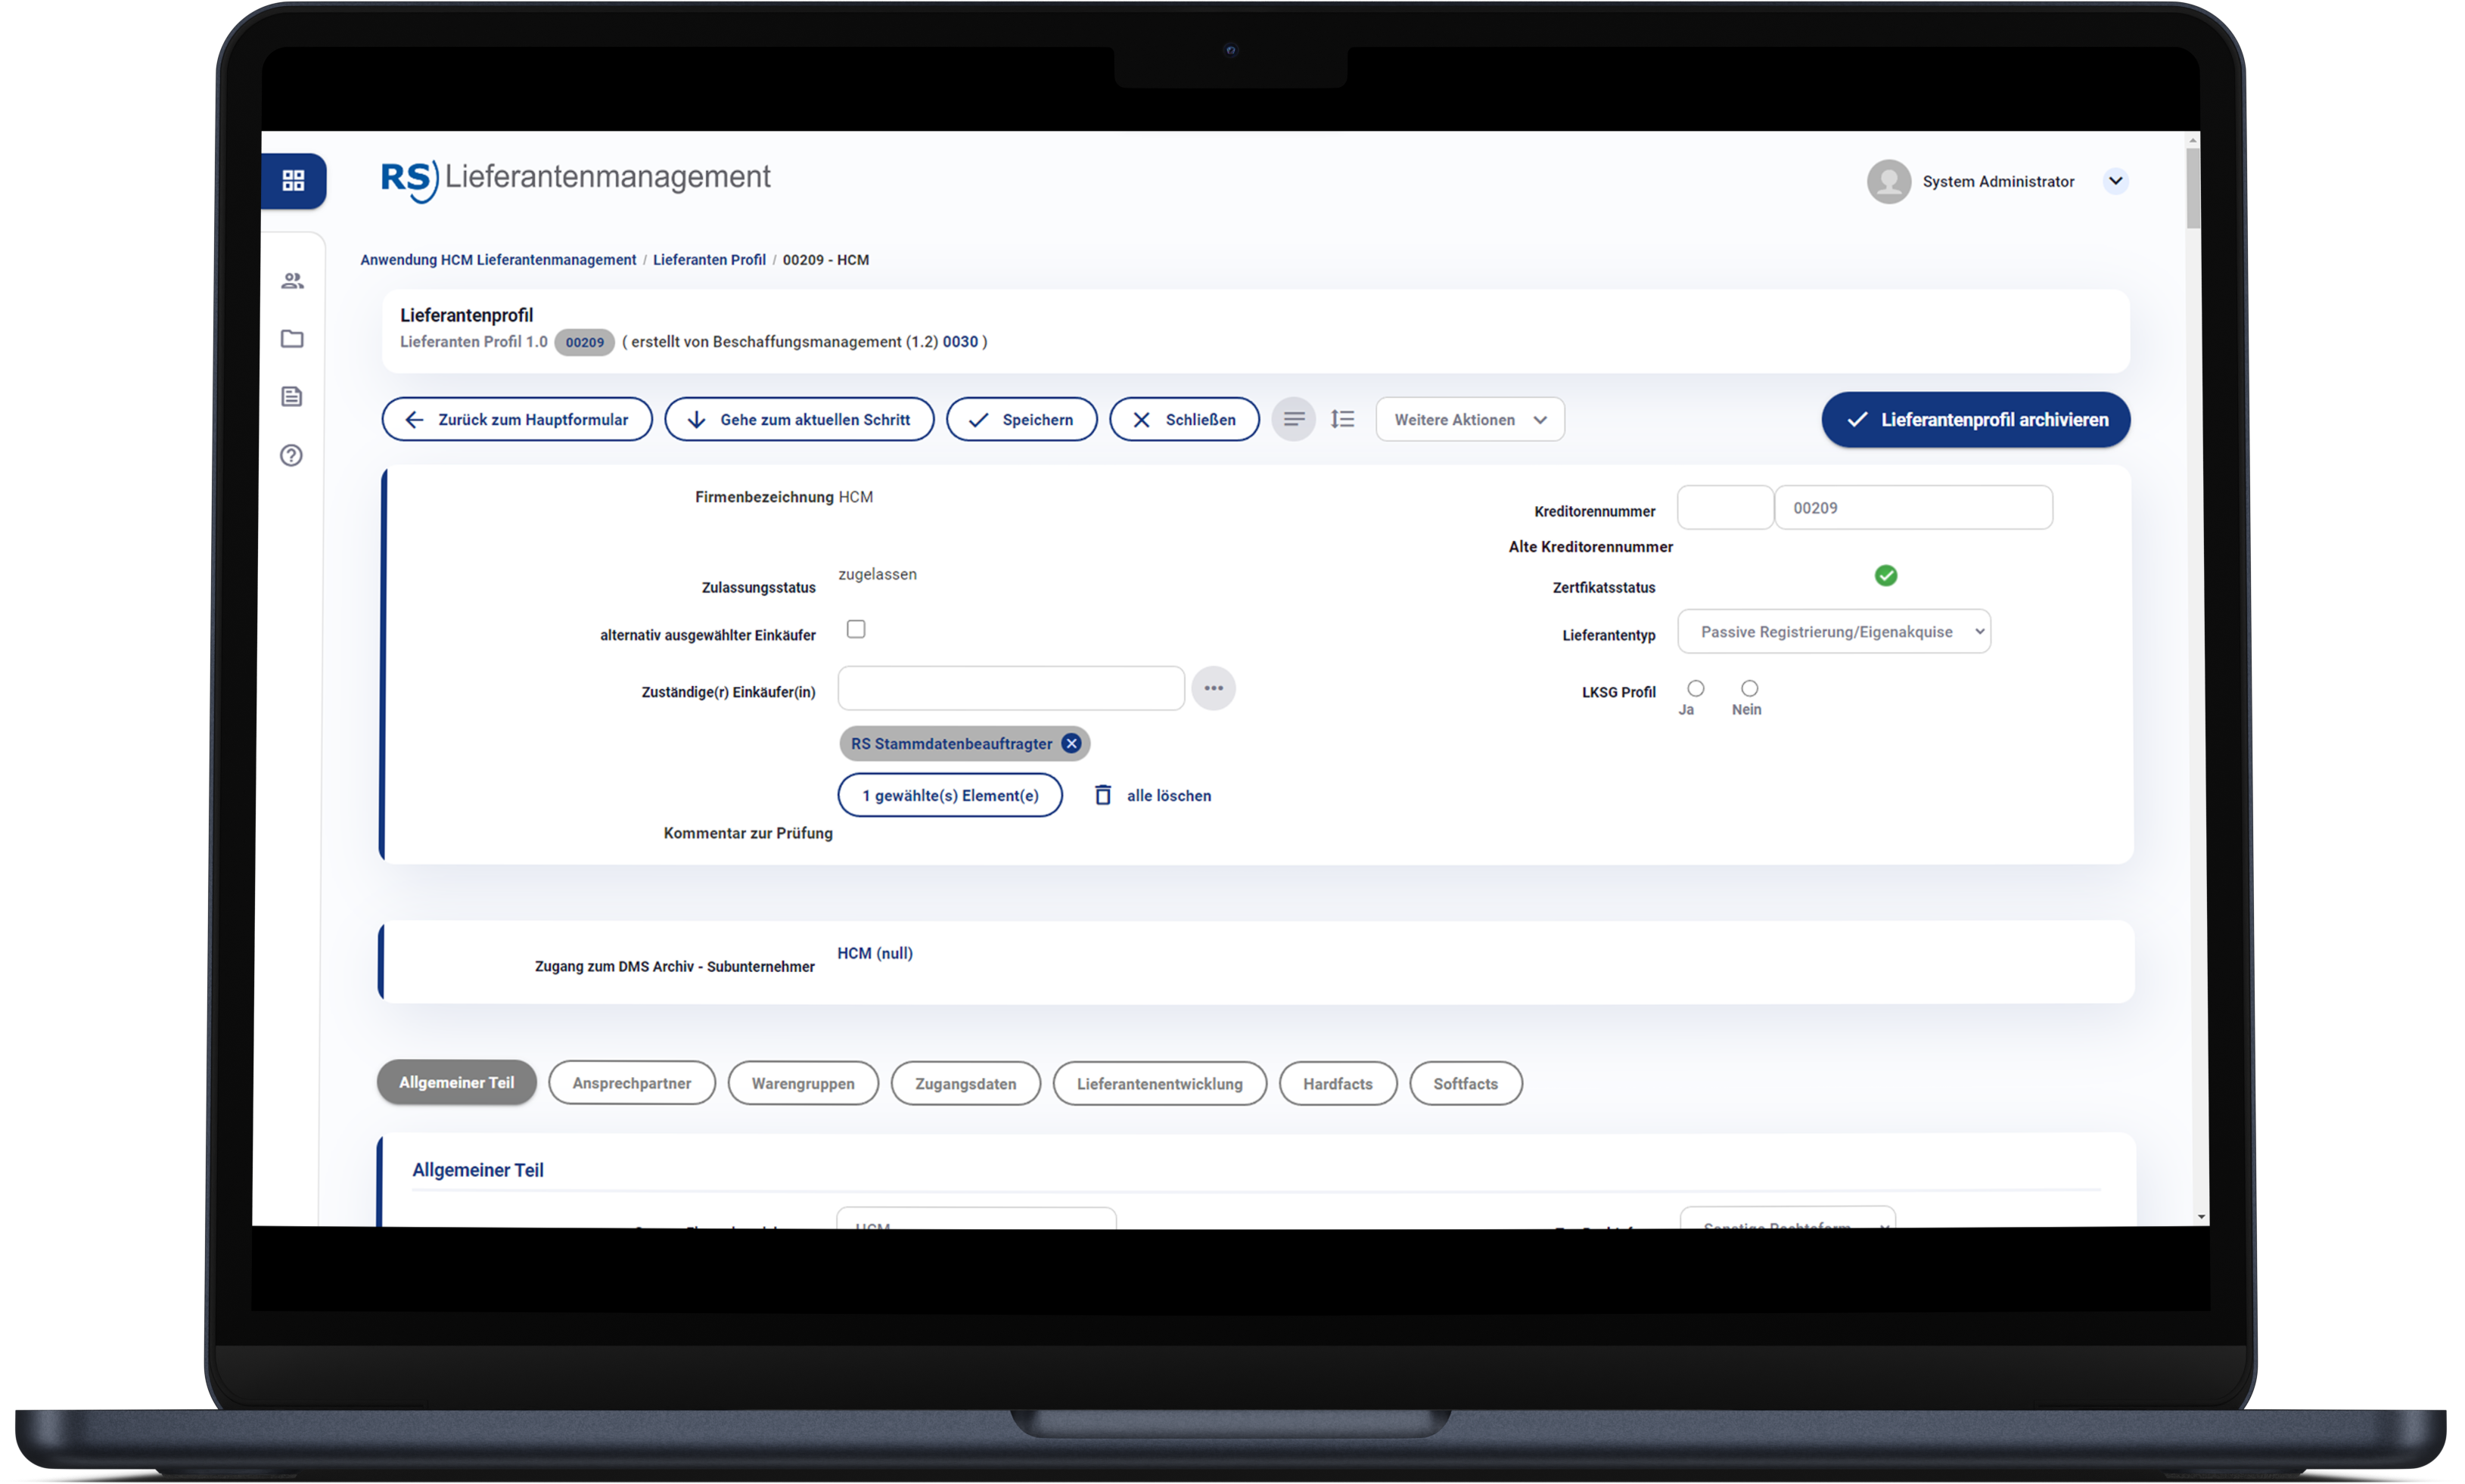Expand the System Administrator user menu
2465x1484 pixels.
[x=2115, y=181]
